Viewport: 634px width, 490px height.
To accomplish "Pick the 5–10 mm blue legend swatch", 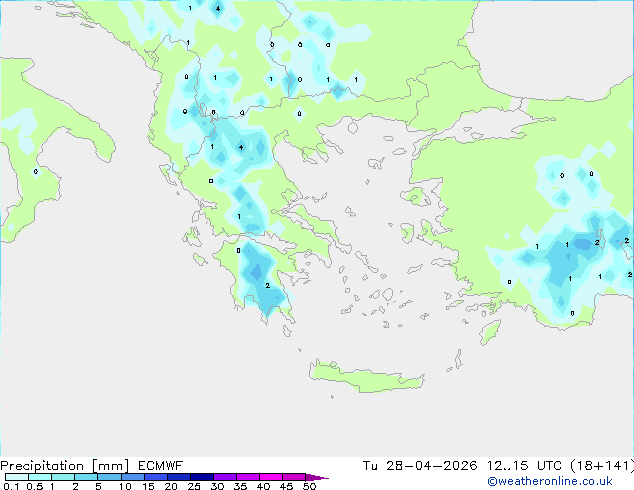I will tap(109, 477).
